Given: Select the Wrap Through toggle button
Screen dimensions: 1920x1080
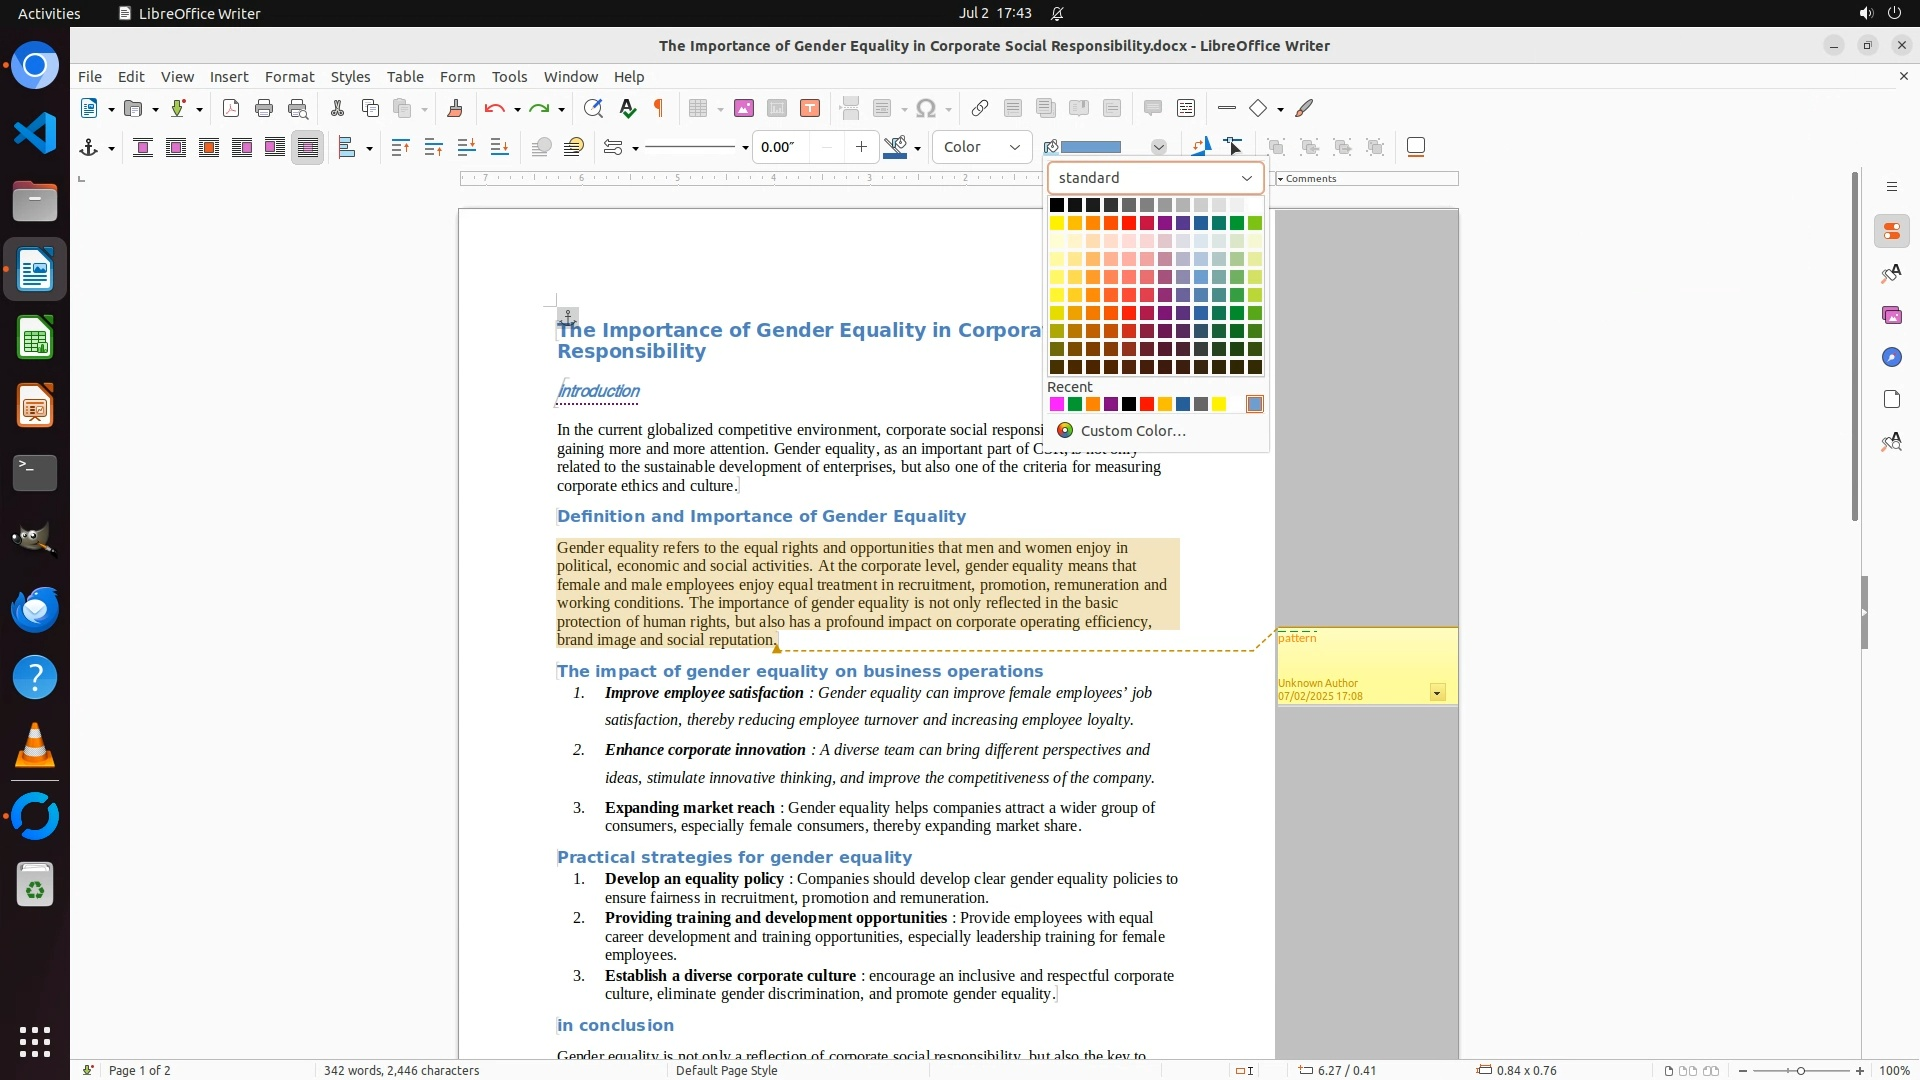Looking at the screenshot, I should coord(308,148).
